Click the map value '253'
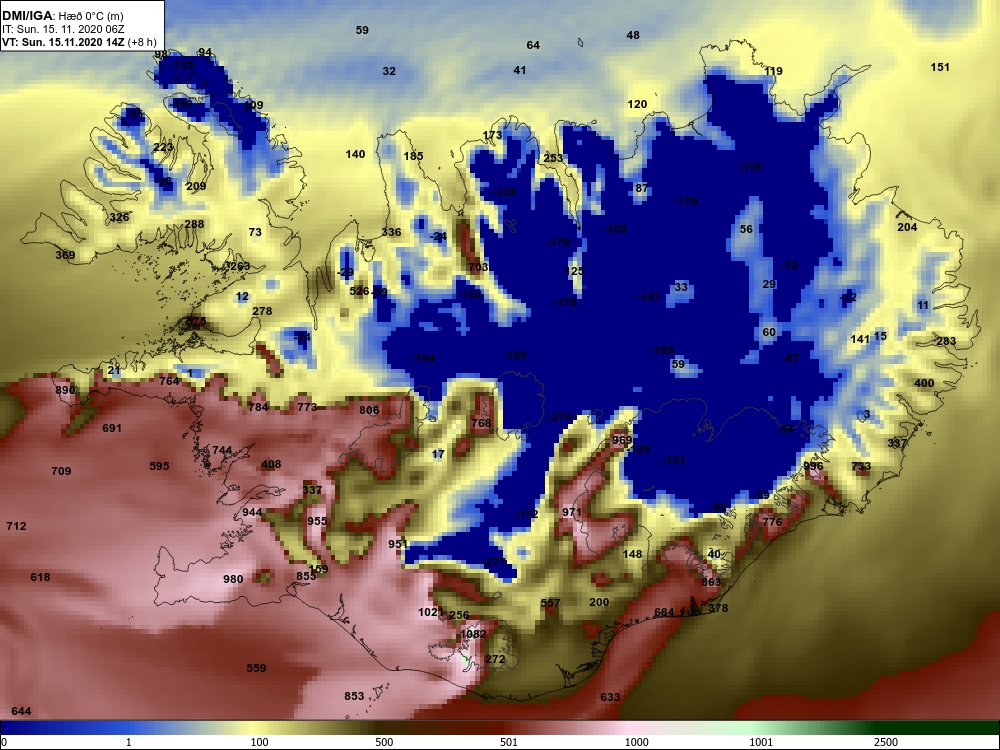1000x750 pixels. click(554, 158)
